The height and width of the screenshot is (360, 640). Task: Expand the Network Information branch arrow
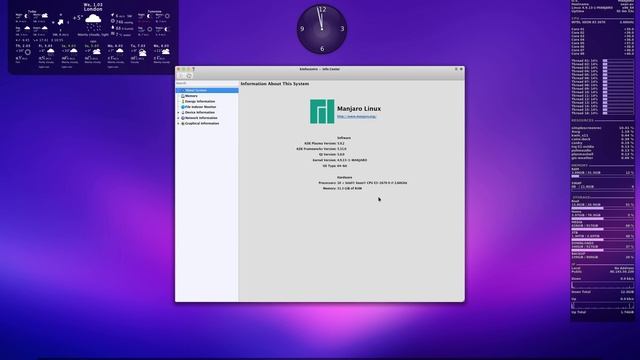pos(178,118)
